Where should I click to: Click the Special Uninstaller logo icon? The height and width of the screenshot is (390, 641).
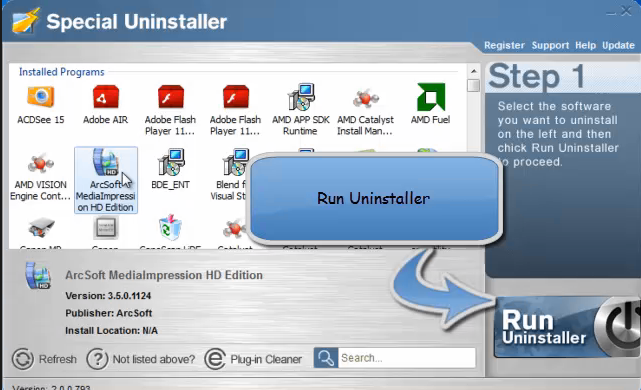[x=25, y=20]
